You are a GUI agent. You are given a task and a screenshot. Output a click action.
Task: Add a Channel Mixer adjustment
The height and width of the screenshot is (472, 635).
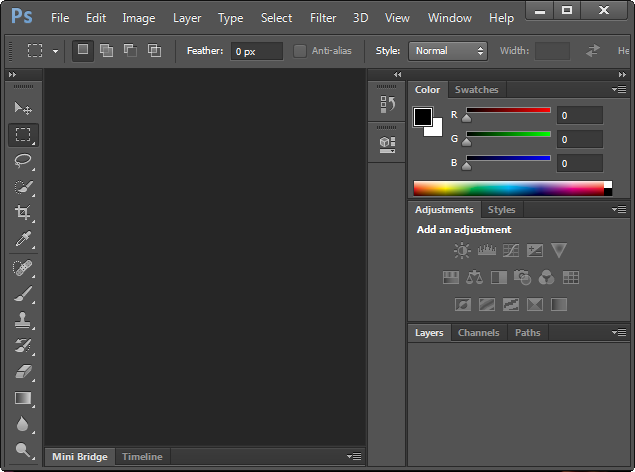[x=546, y=278]
